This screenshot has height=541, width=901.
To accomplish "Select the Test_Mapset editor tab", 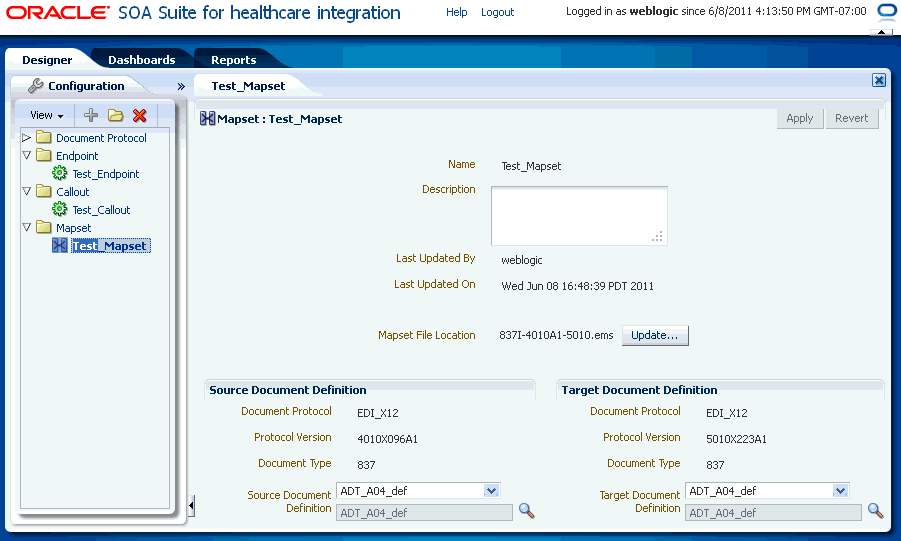I will 248,86.
